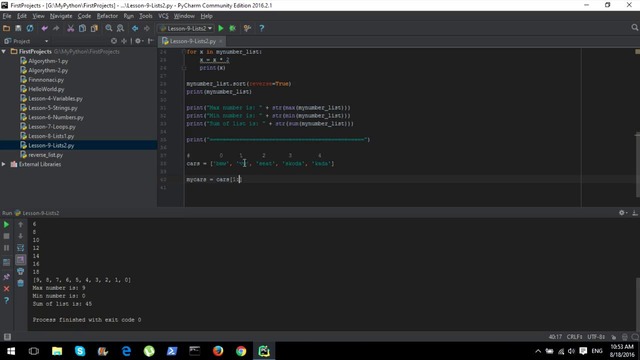The width and height of the screenshot is (640, 360).
Task: Click the Open folder toolbar icon
Action: 6,28
